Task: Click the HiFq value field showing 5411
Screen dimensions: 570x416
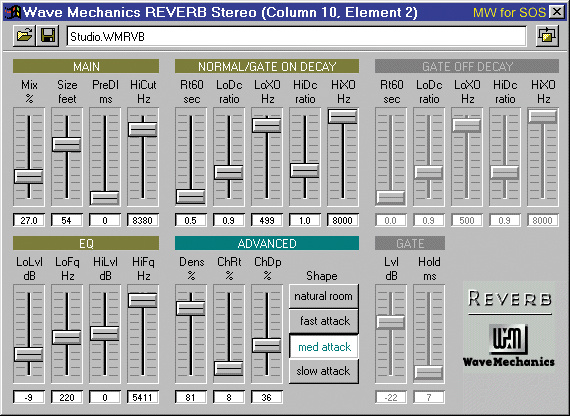Action: click(143, 397)
